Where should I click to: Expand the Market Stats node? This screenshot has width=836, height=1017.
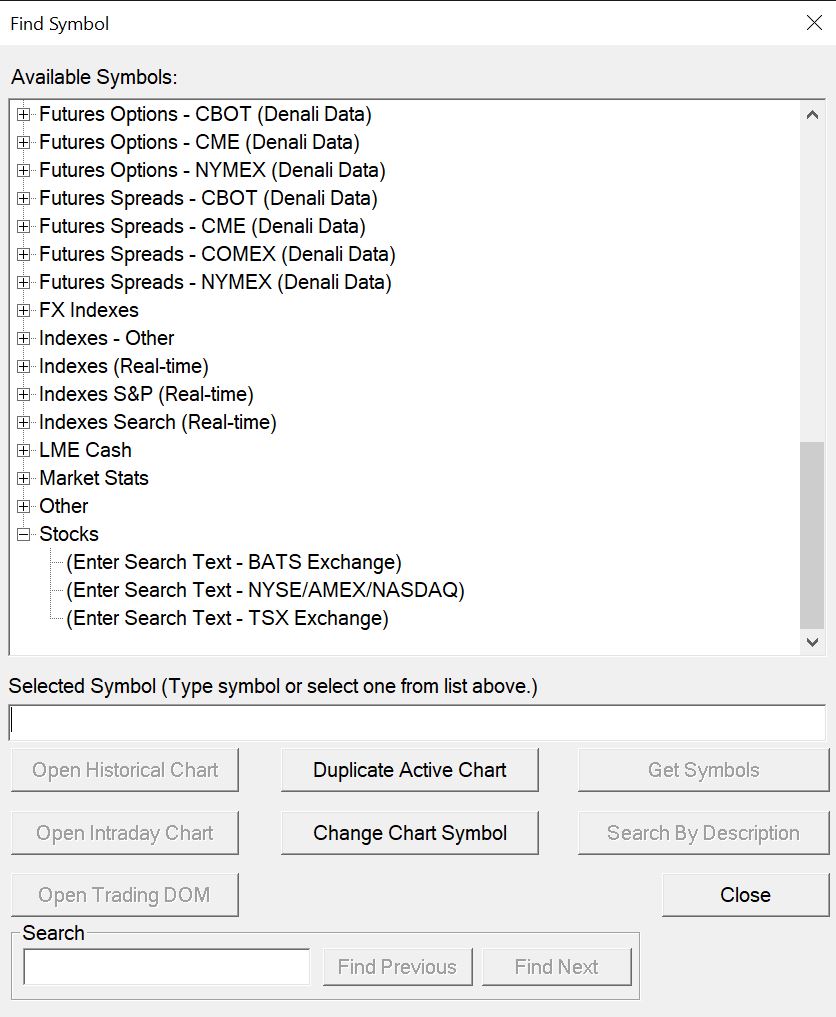coord(24,479)
